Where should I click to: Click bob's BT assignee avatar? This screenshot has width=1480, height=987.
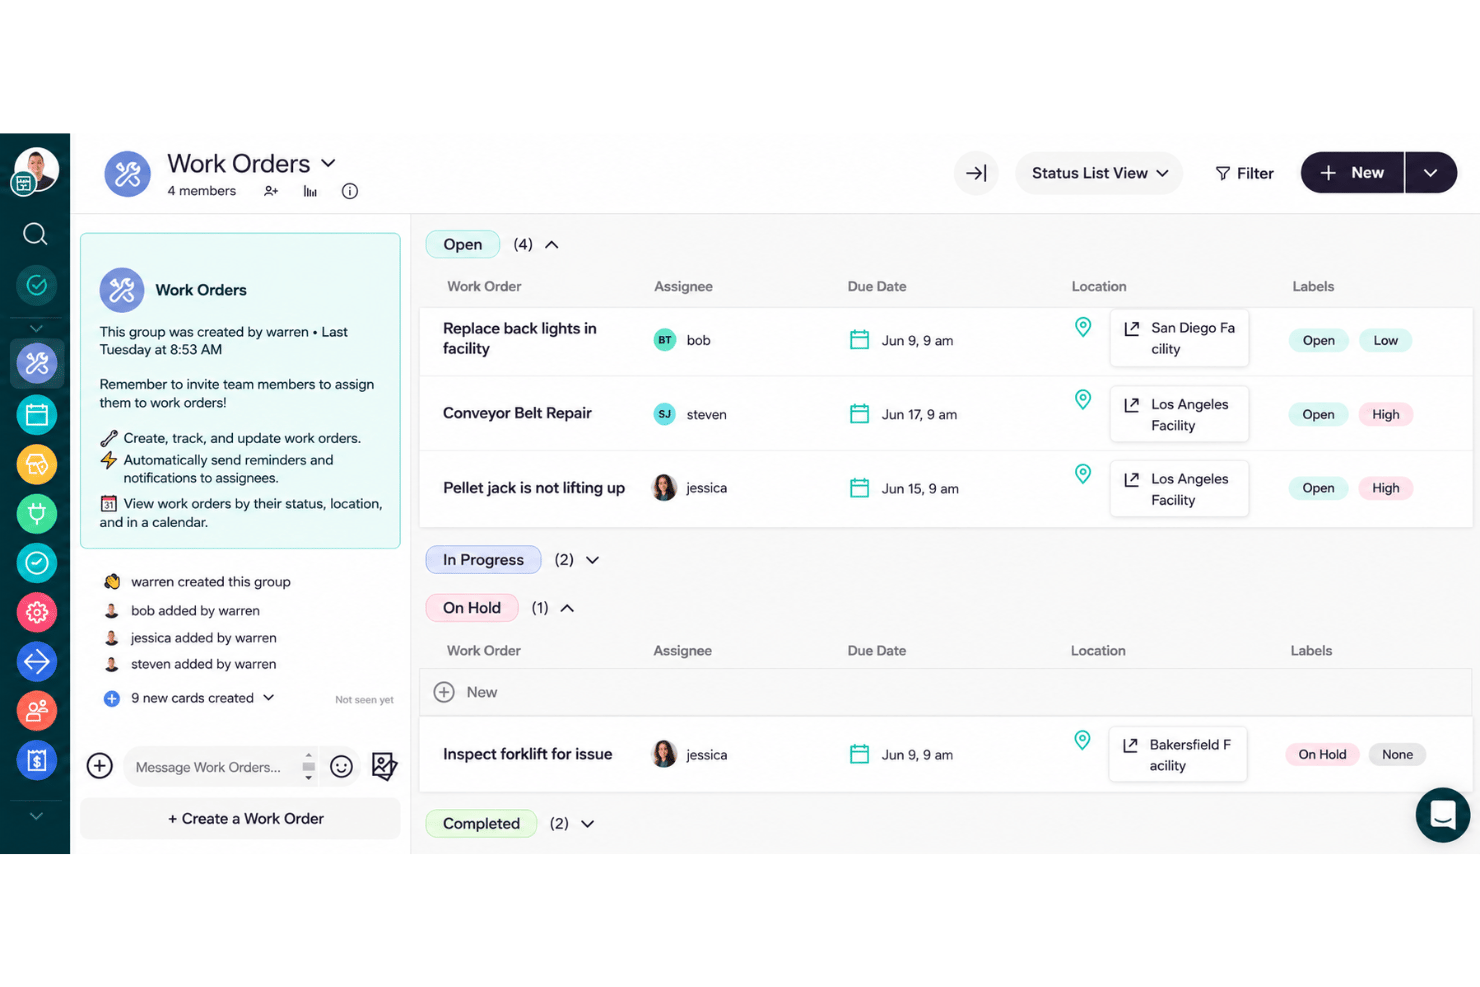(665, 340)
